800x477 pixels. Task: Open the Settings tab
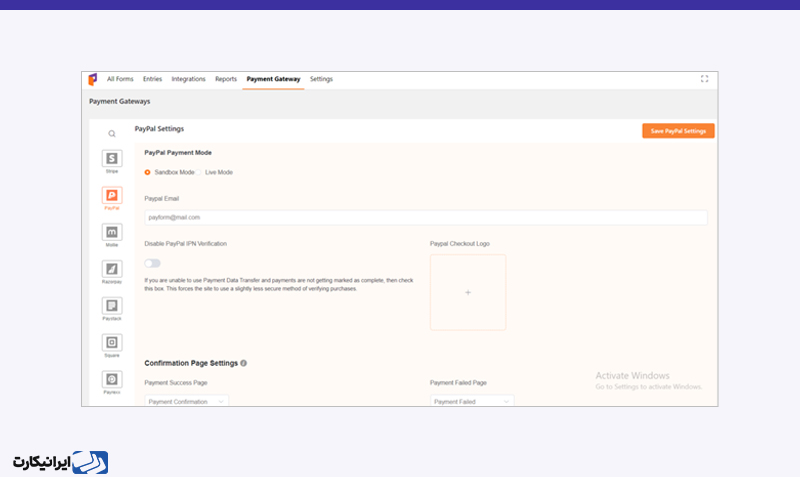click(321, 79)
